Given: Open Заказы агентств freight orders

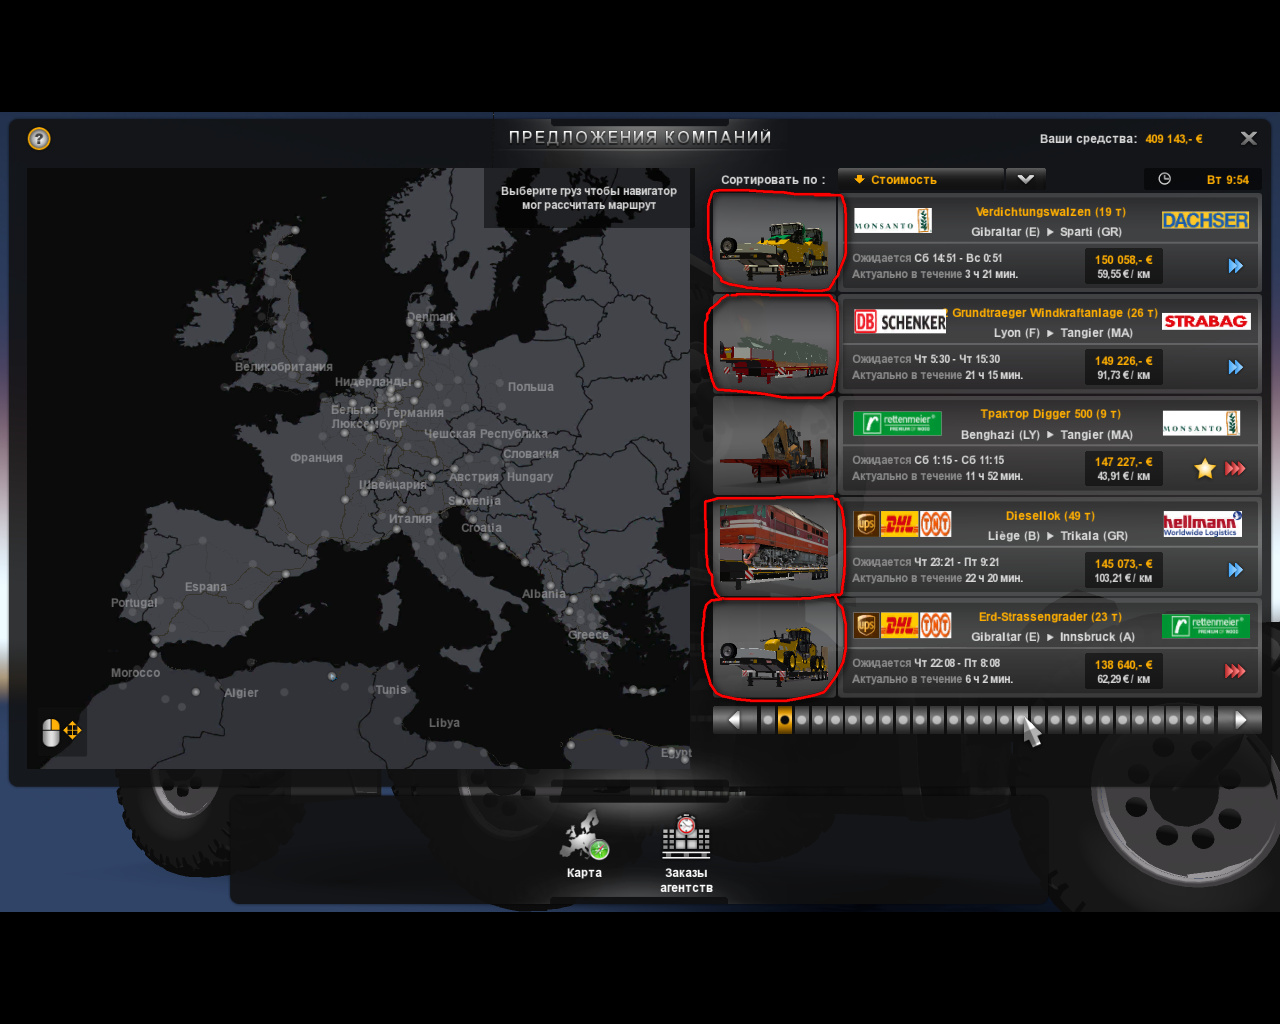Looking at the screenshot, I should [686, 853].
